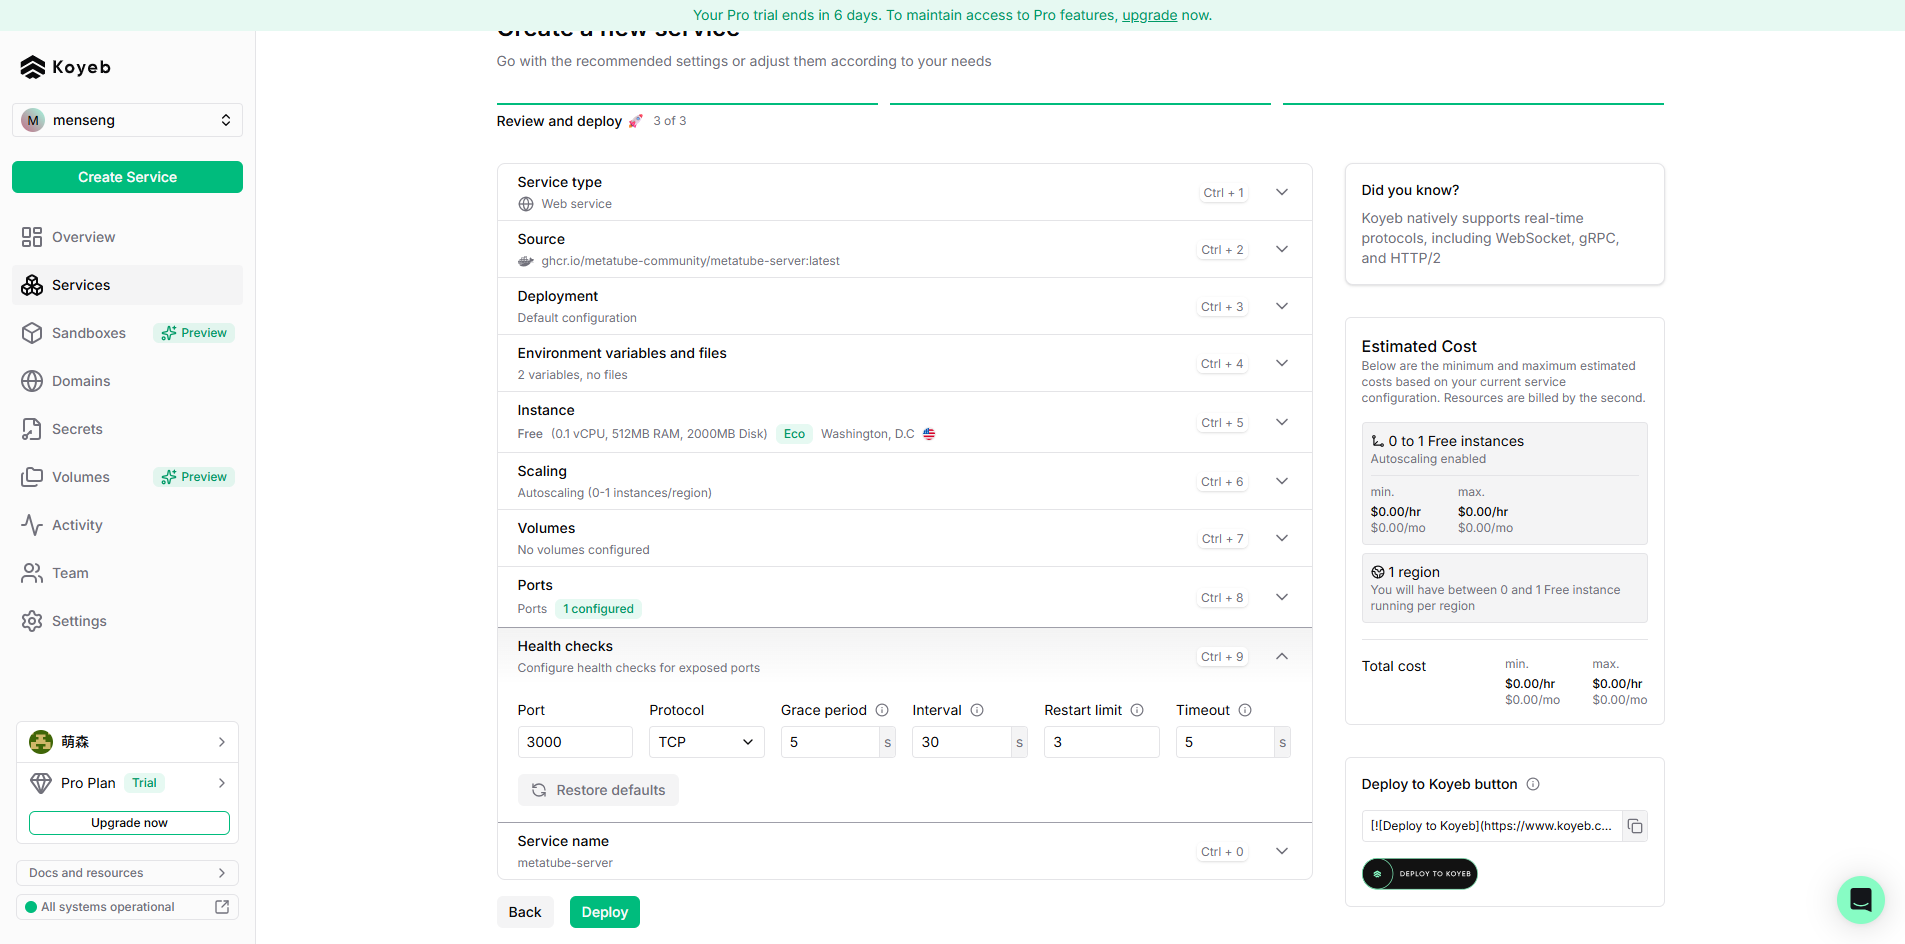This screenshot has height=944, width=1905.
Task: Open the chat support widget
Action: pos(1860,899)
